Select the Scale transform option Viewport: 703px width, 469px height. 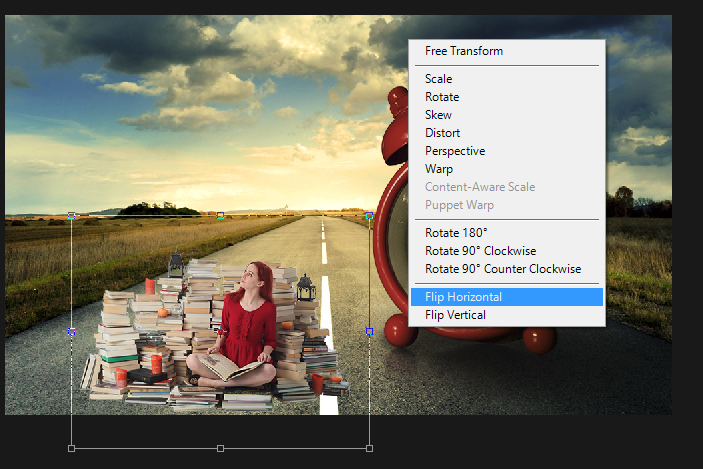[x=438, y=79]
